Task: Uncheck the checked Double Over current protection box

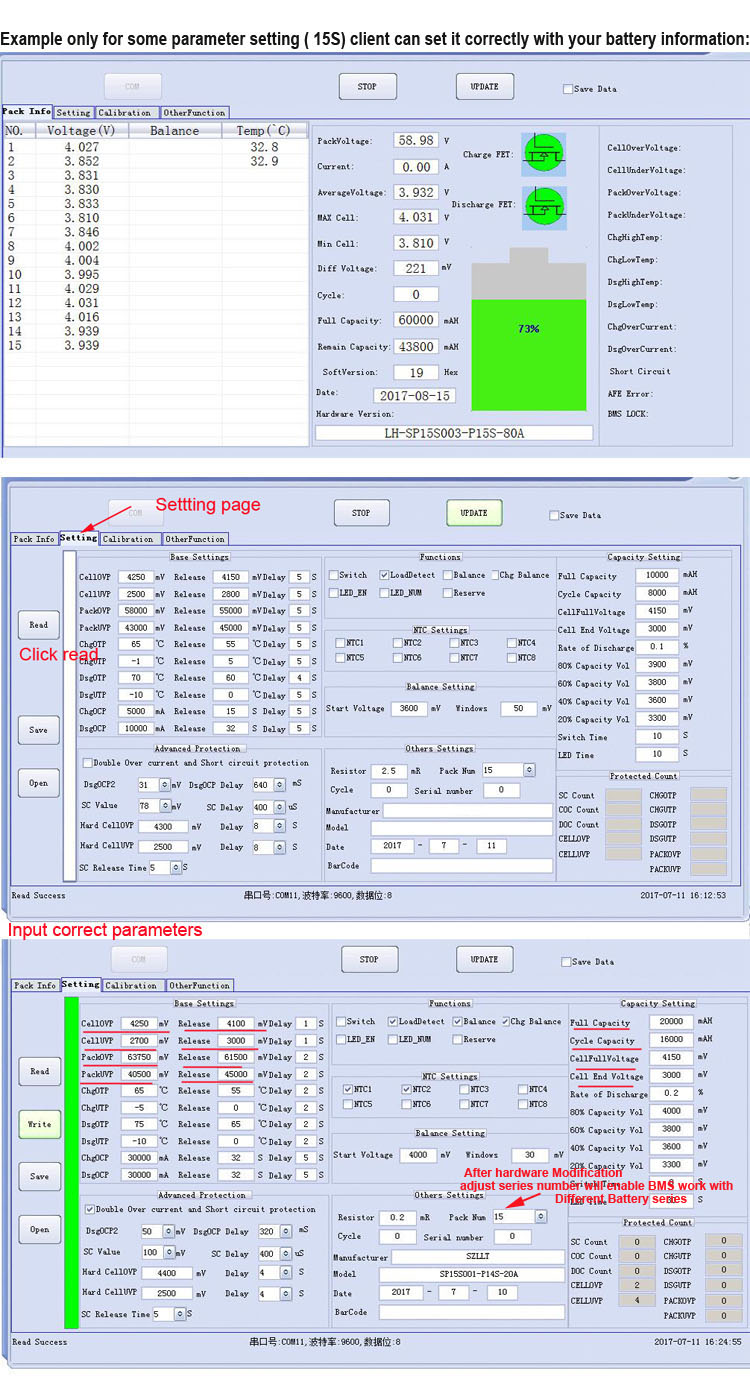Action: [91, 1209]
